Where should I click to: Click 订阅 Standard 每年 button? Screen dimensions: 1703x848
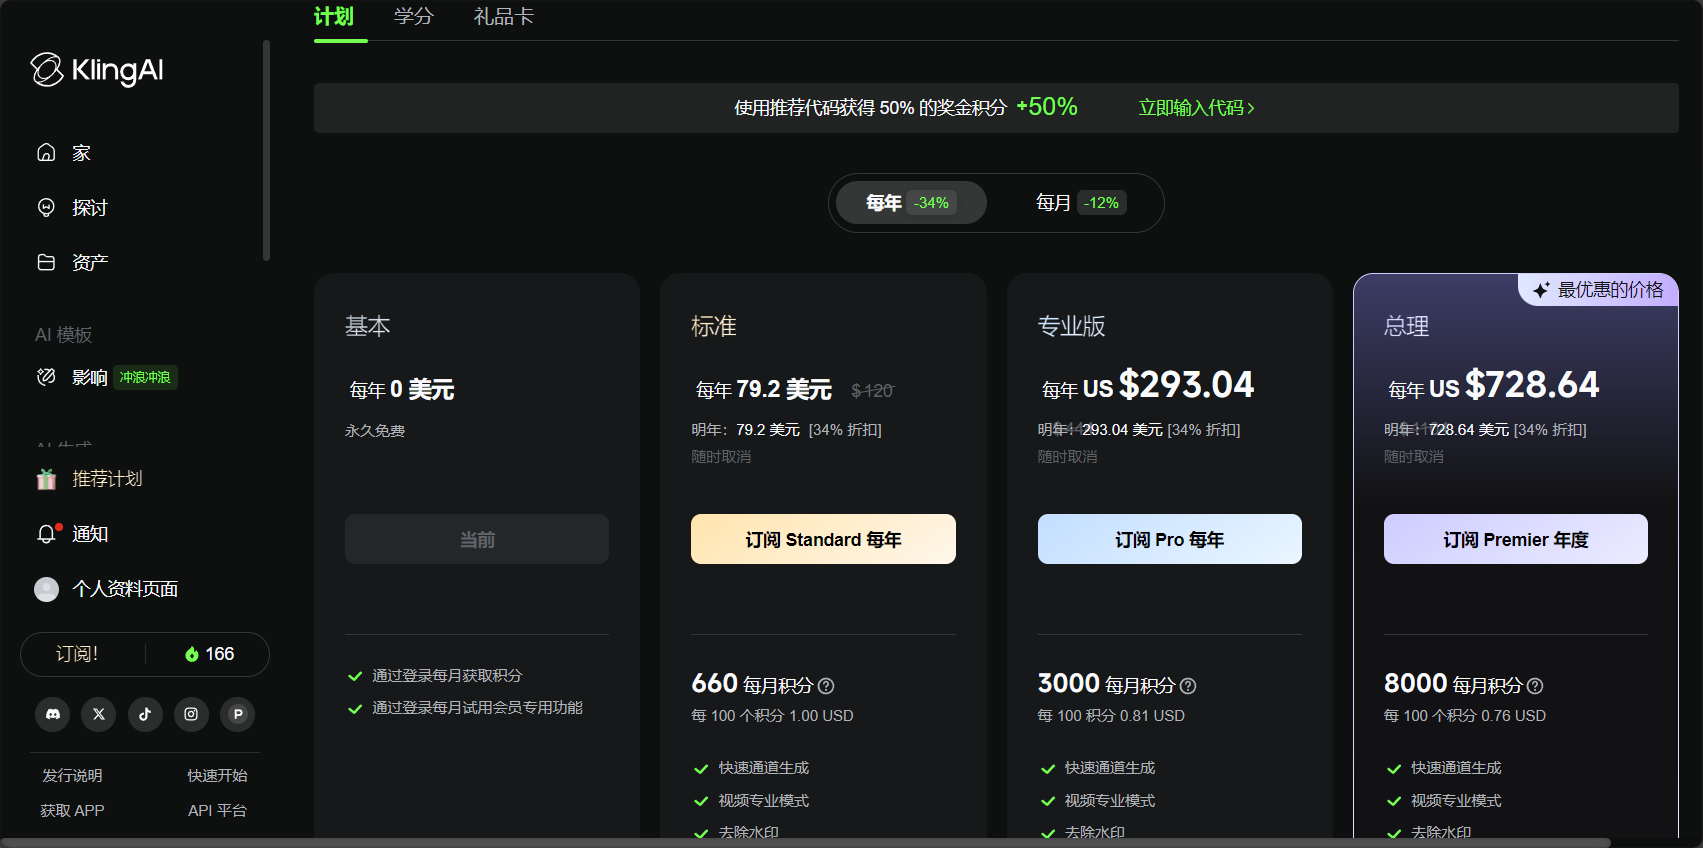(x=823, y=539)
